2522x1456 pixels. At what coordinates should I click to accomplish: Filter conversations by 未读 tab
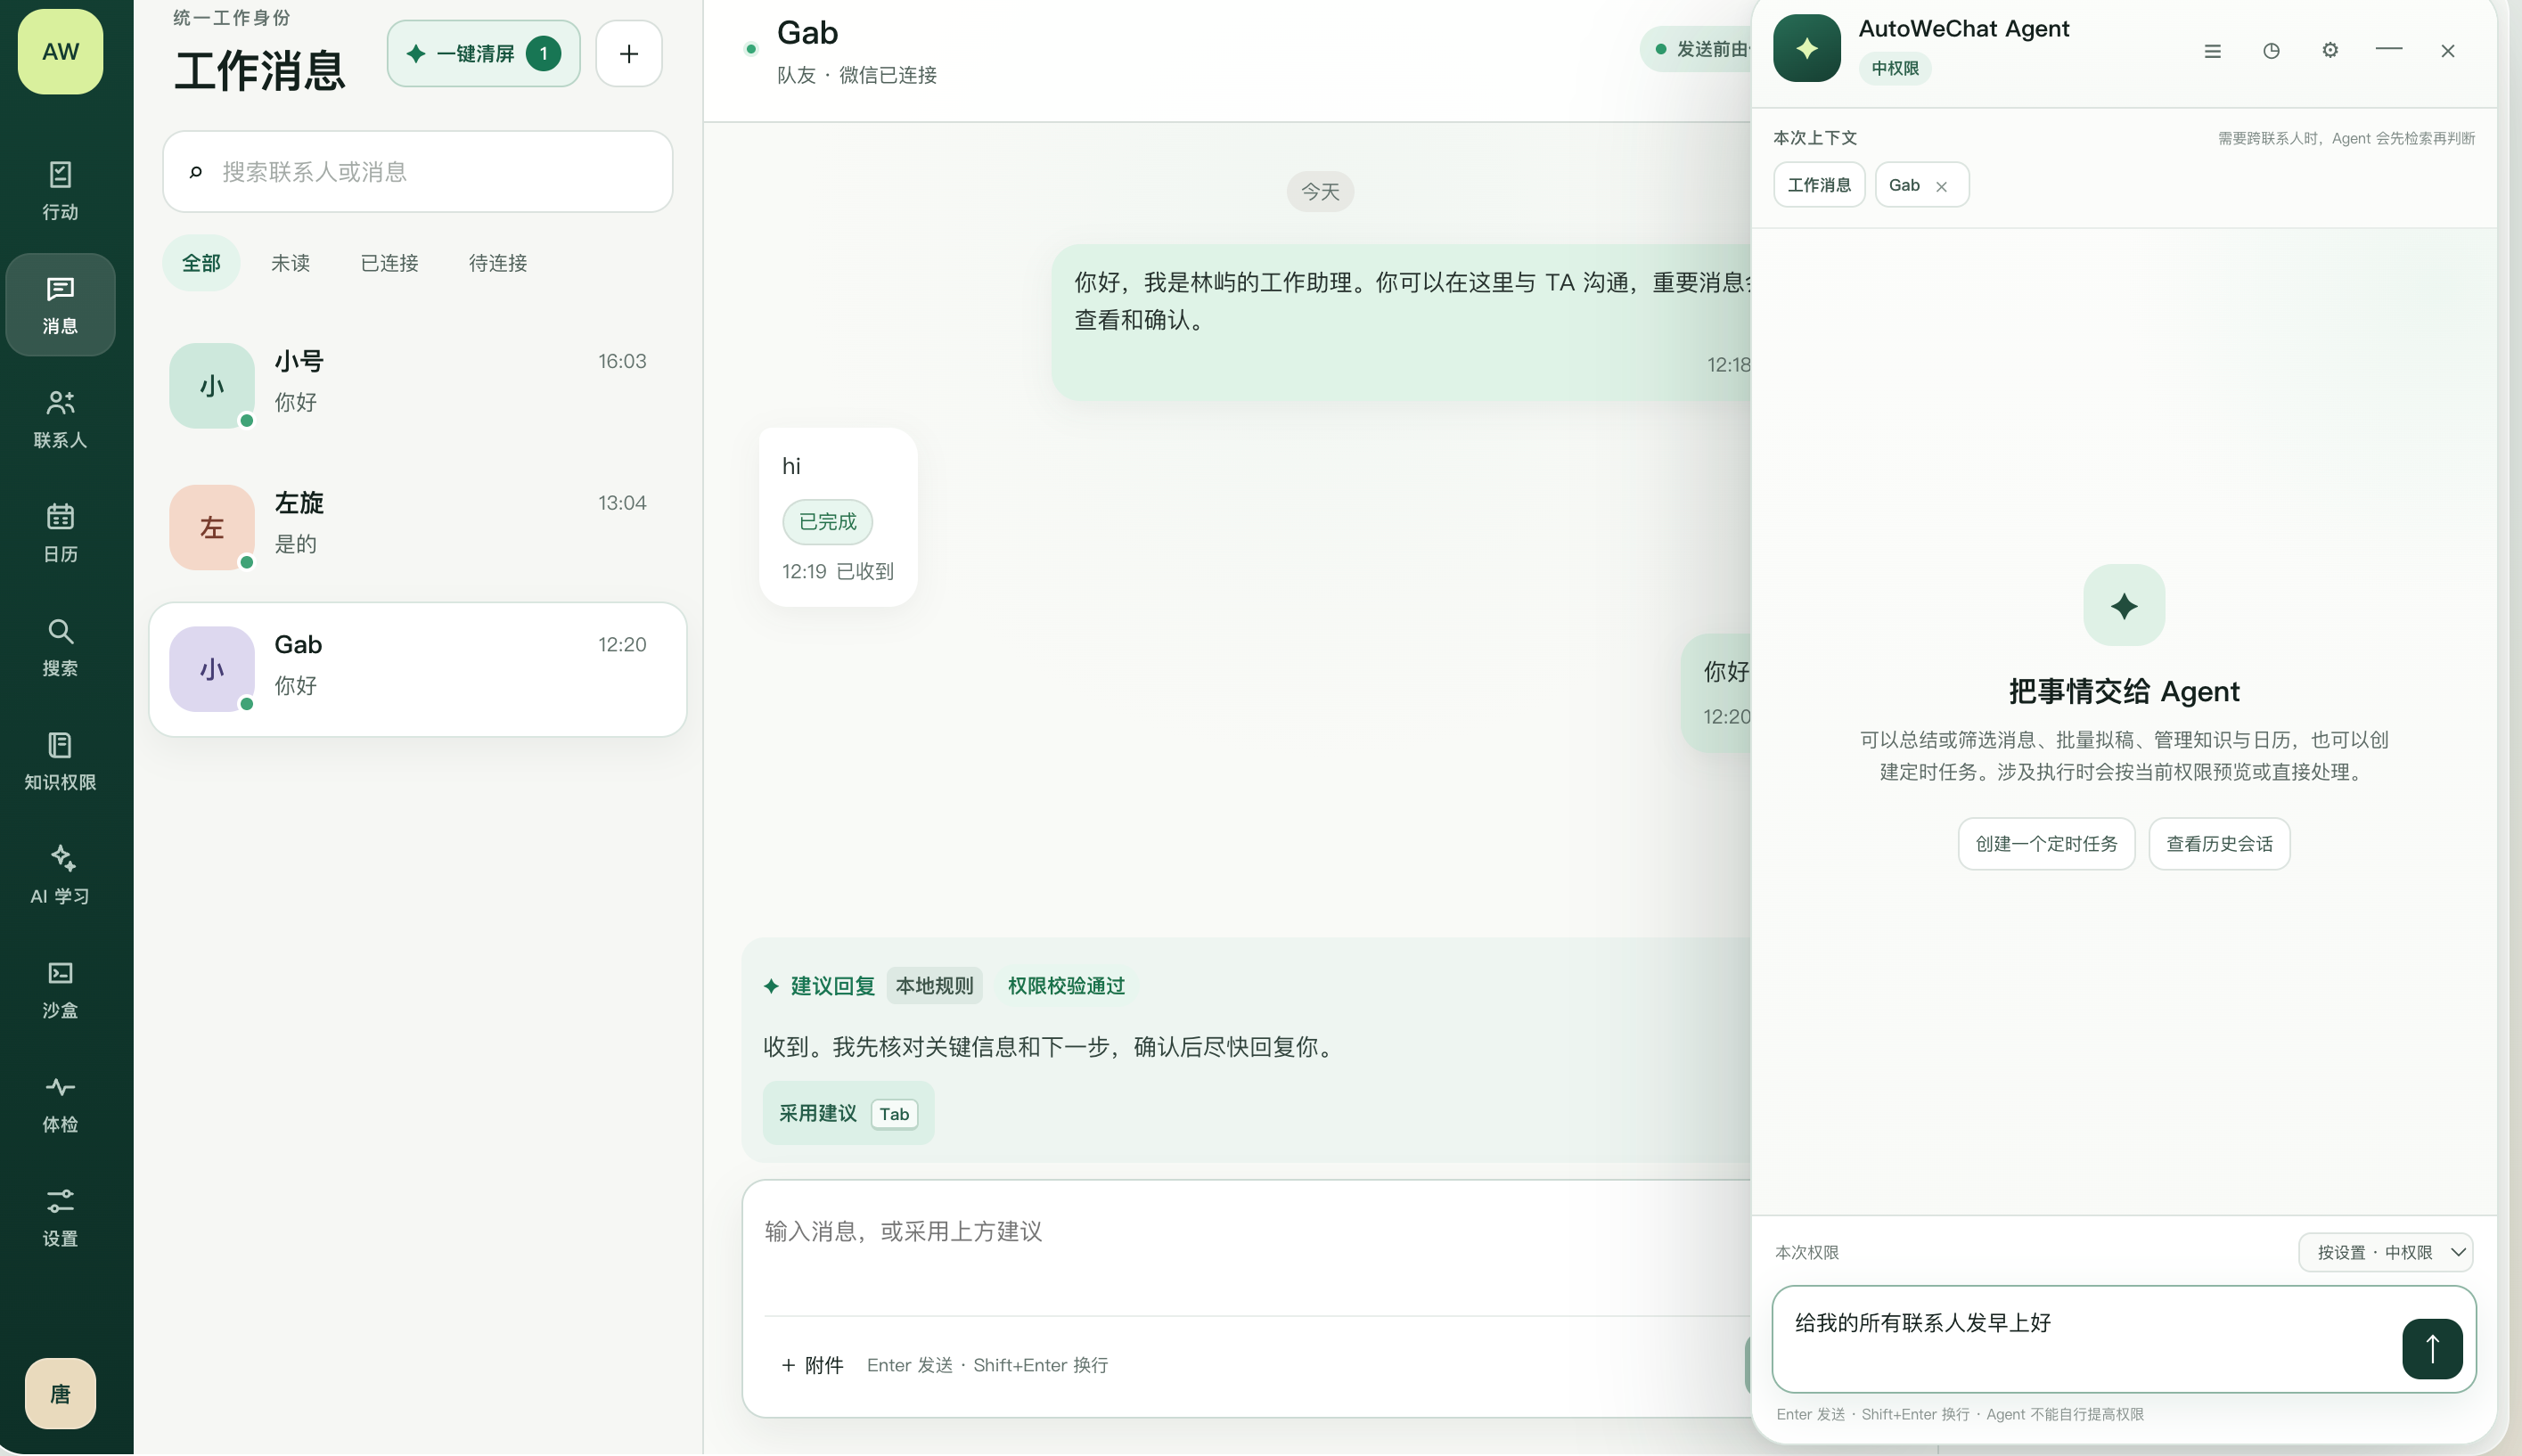(290, 263)
